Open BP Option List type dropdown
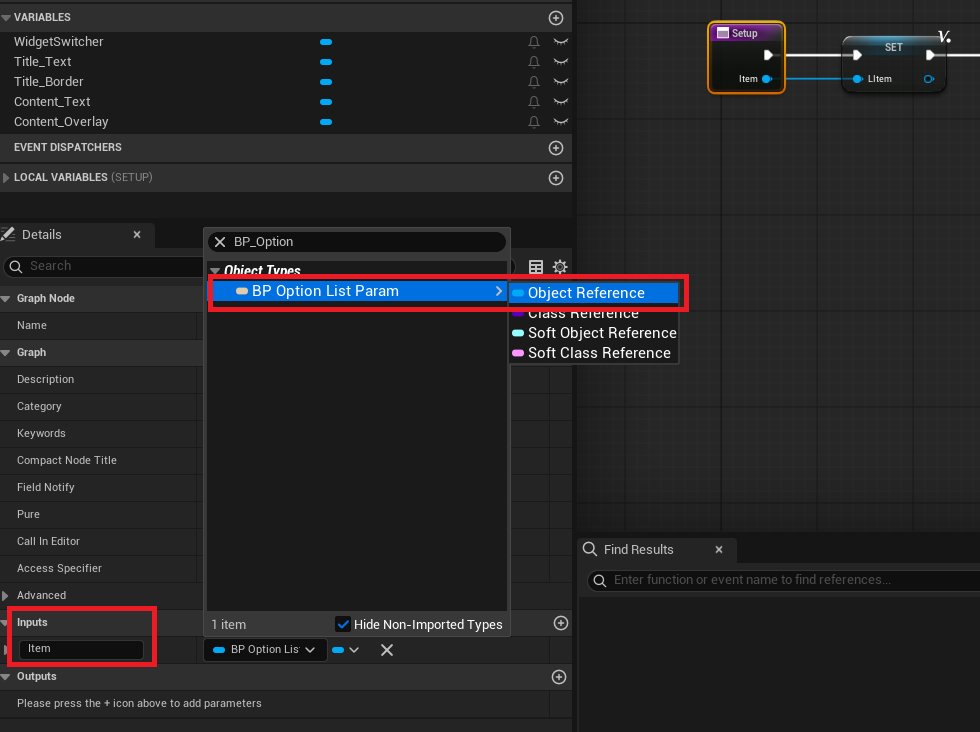 coord(265,650)
